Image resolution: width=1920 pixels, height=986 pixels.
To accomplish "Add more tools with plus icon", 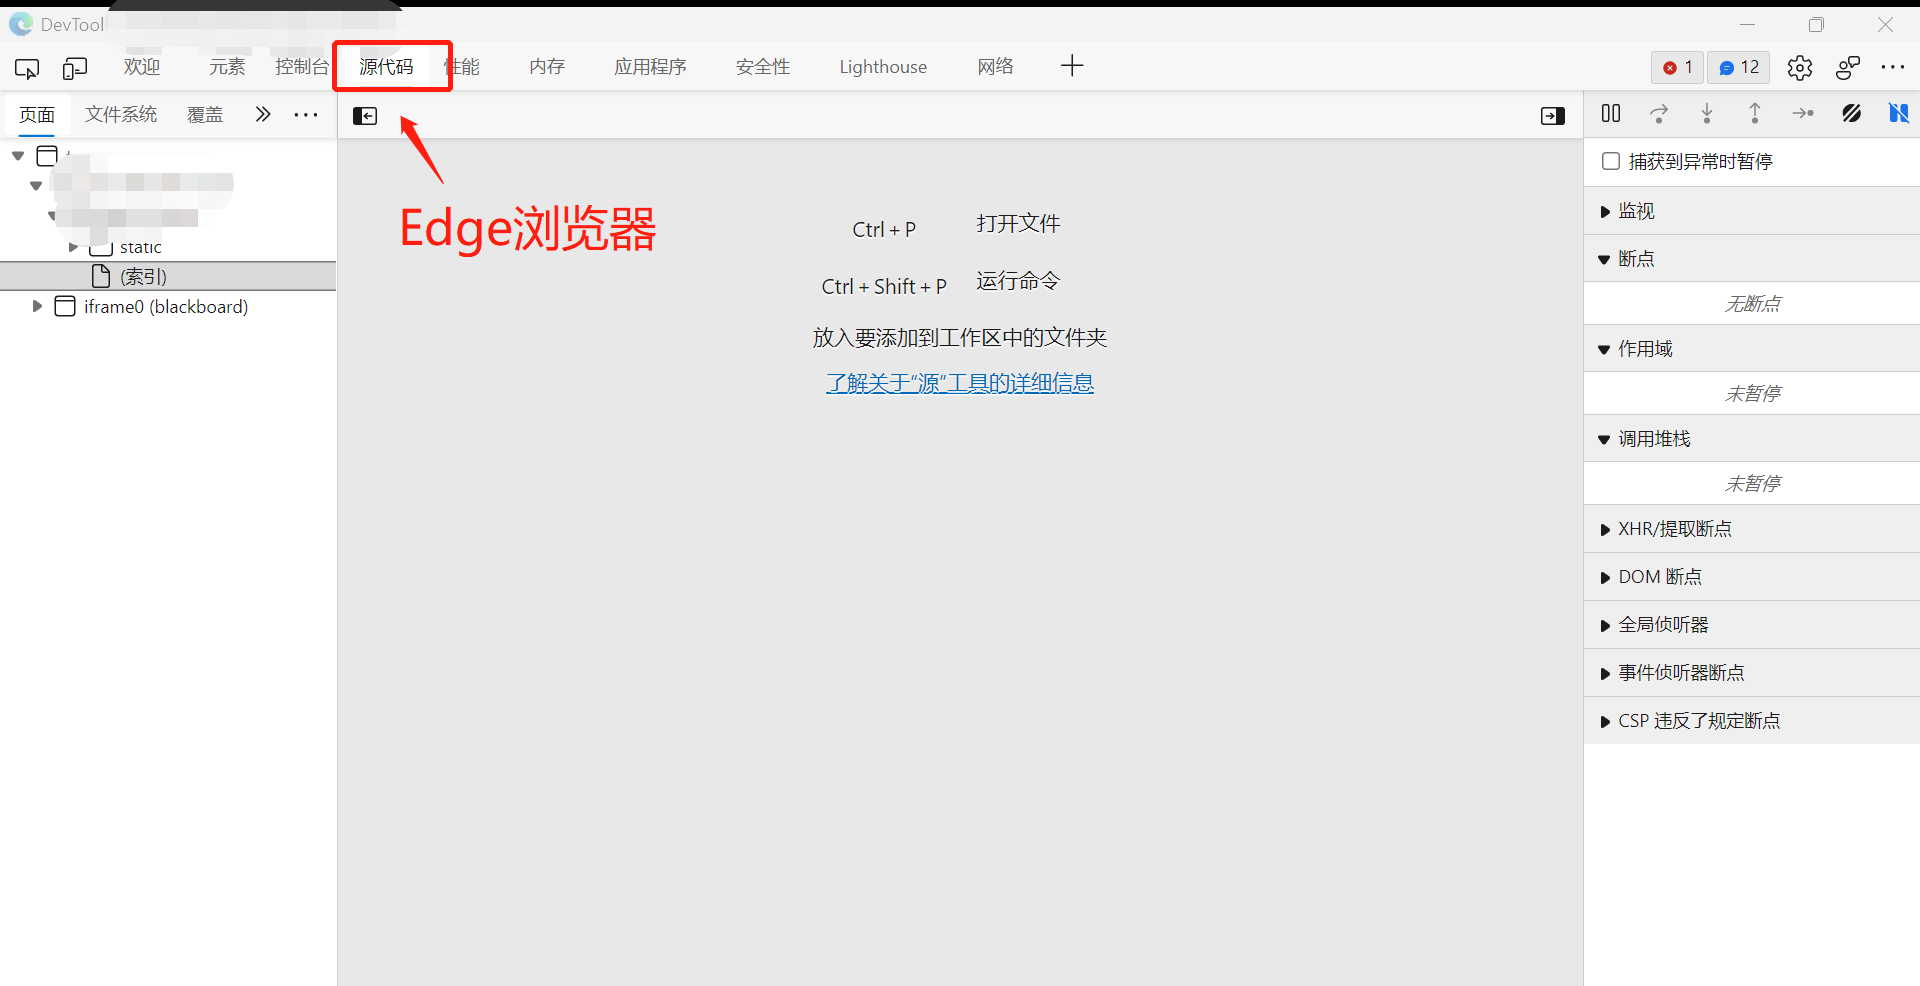I will (x=1072, y=66).
